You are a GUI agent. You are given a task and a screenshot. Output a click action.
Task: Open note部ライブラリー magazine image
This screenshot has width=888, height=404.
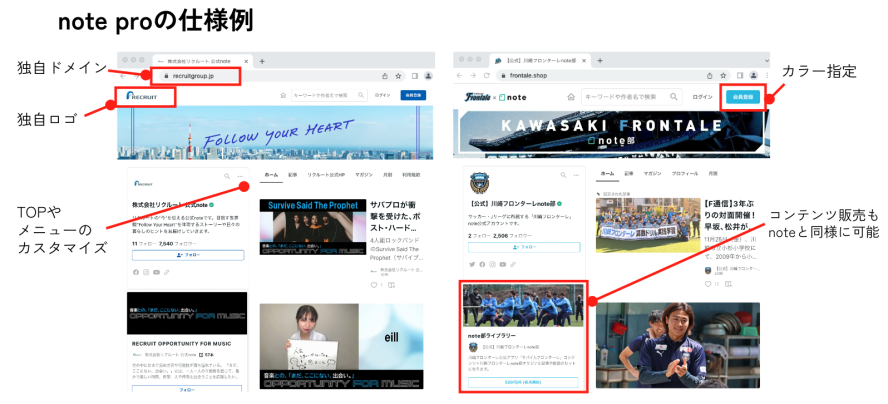[523, 305]
